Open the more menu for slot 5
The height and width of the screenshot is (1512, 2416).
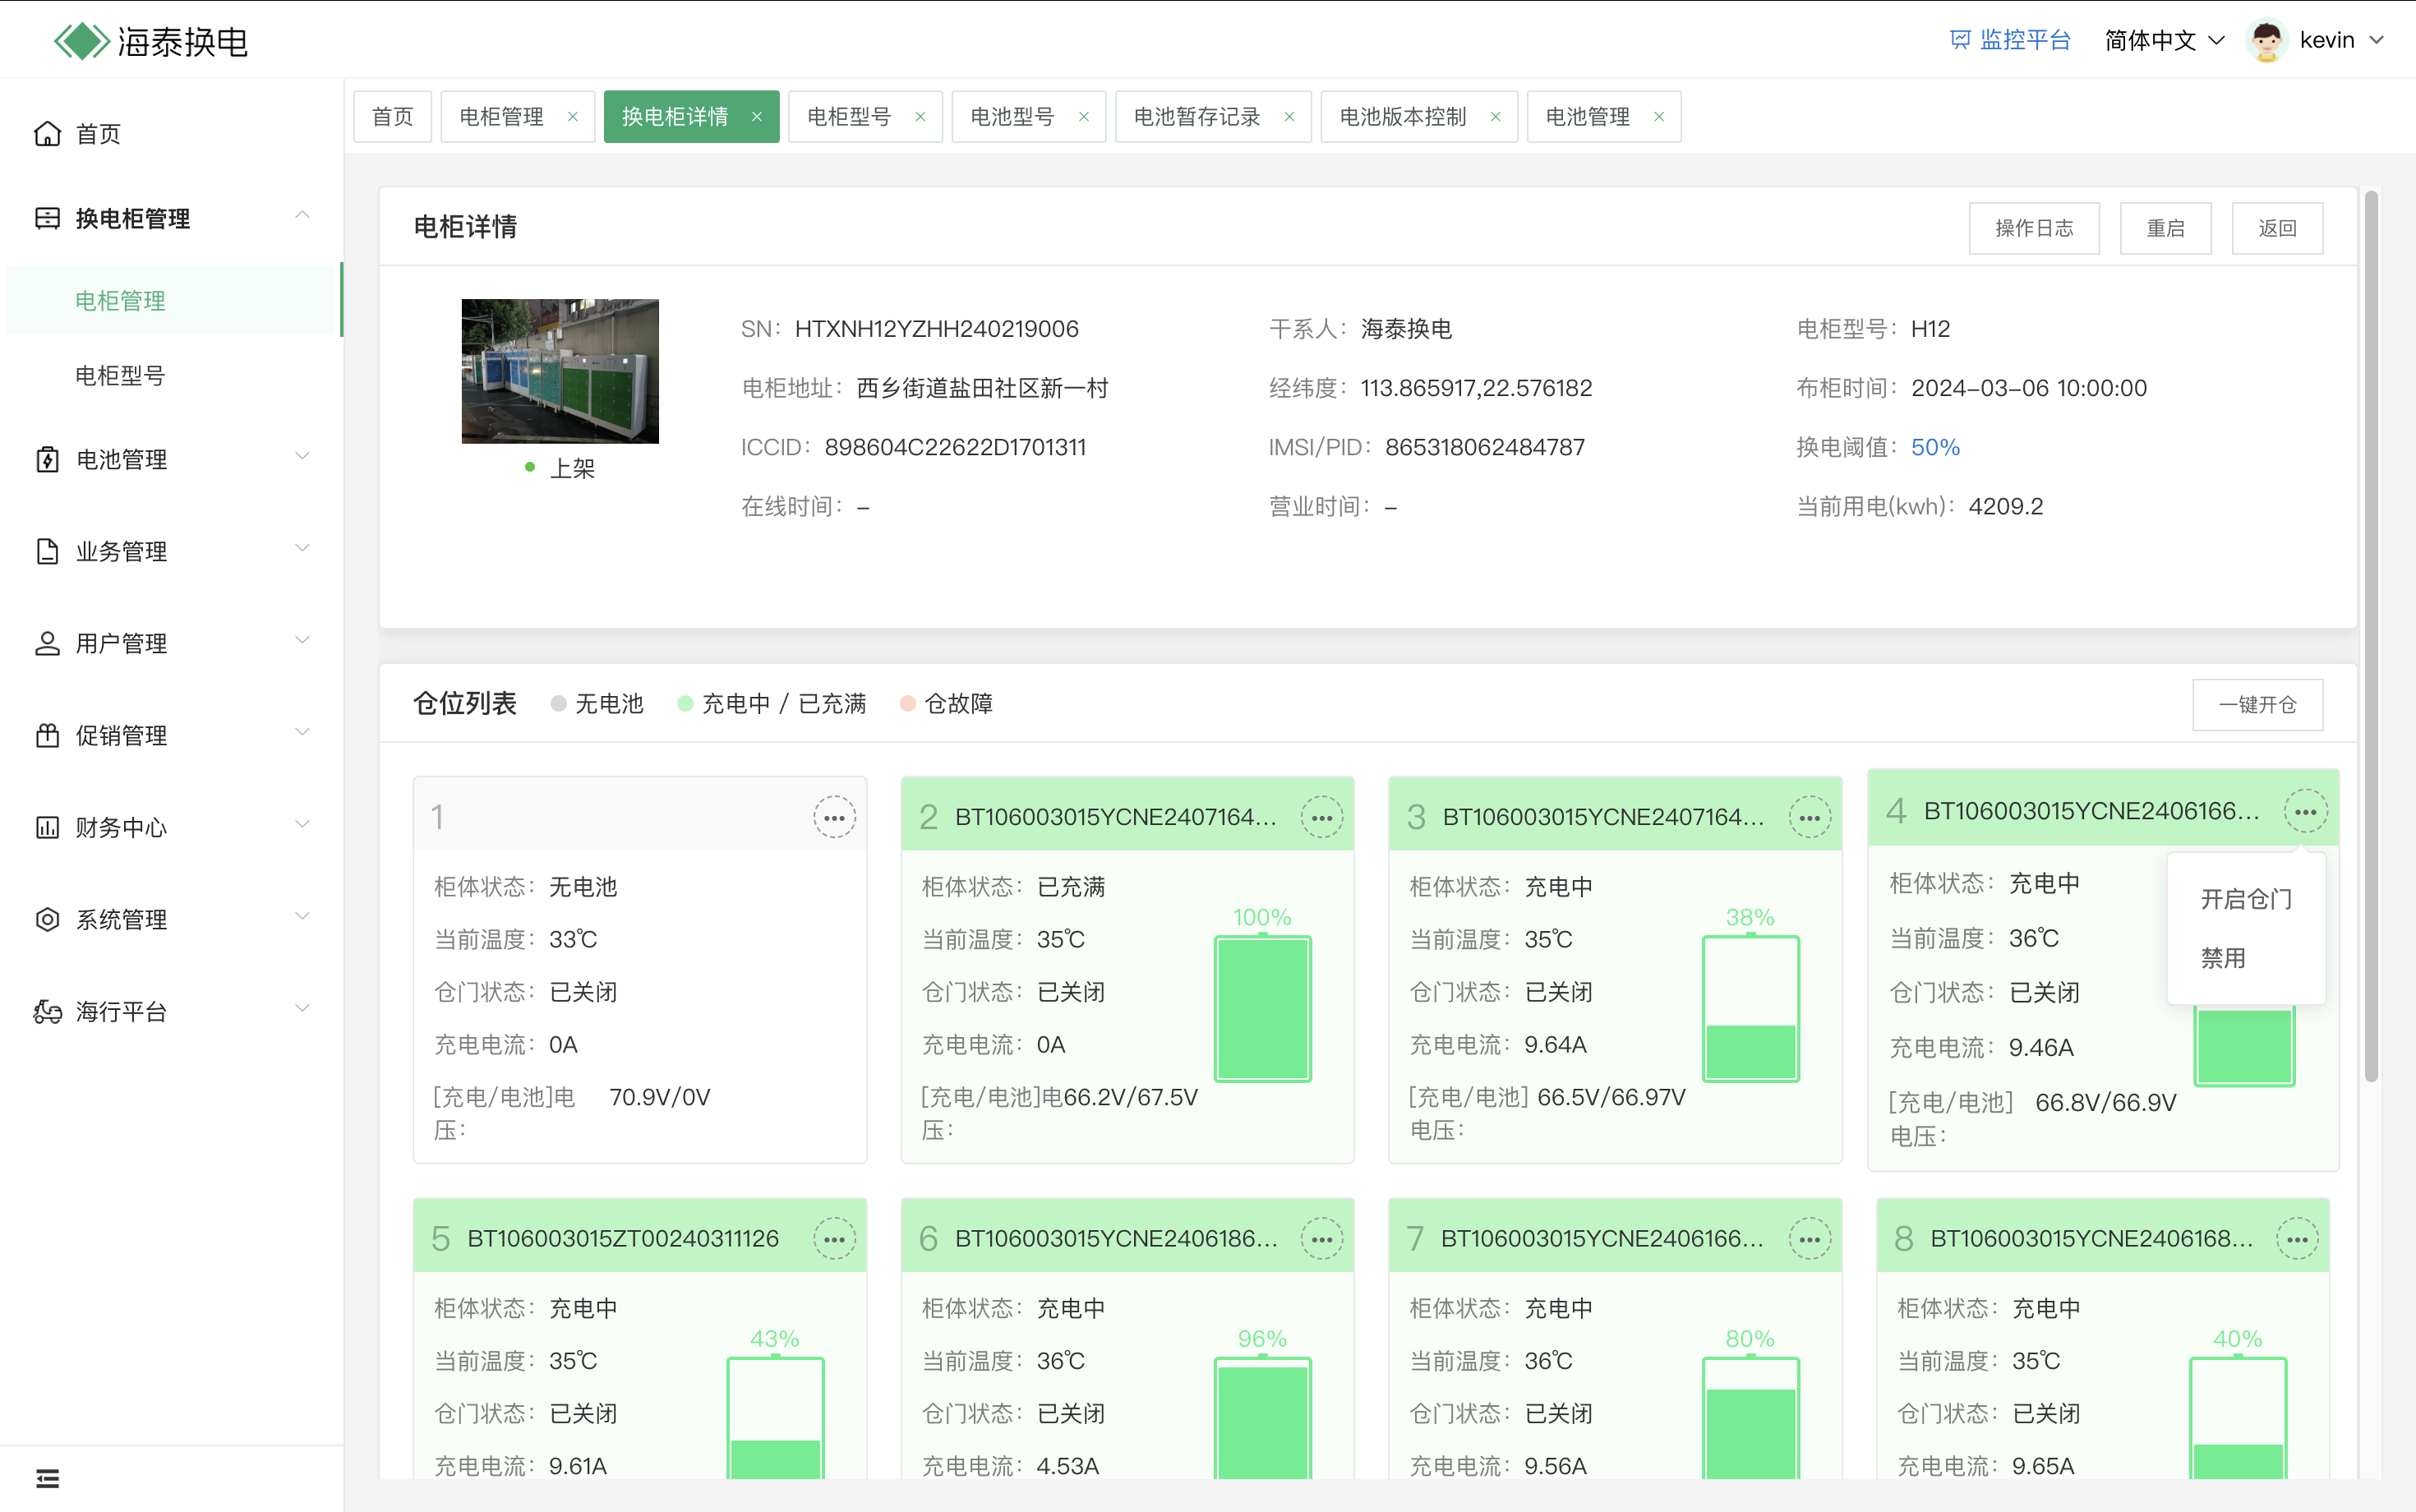[834, 1239]
